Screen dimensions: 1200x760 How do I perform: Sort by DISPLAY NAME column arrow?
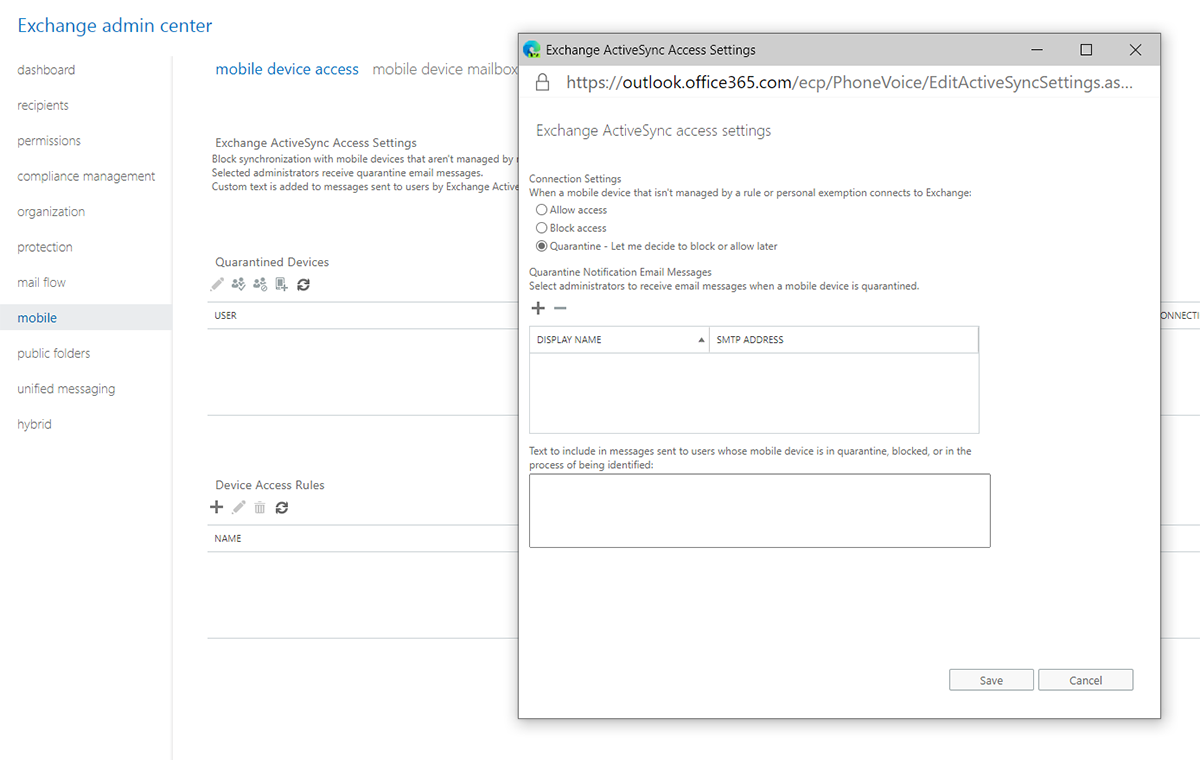[701, 340]
